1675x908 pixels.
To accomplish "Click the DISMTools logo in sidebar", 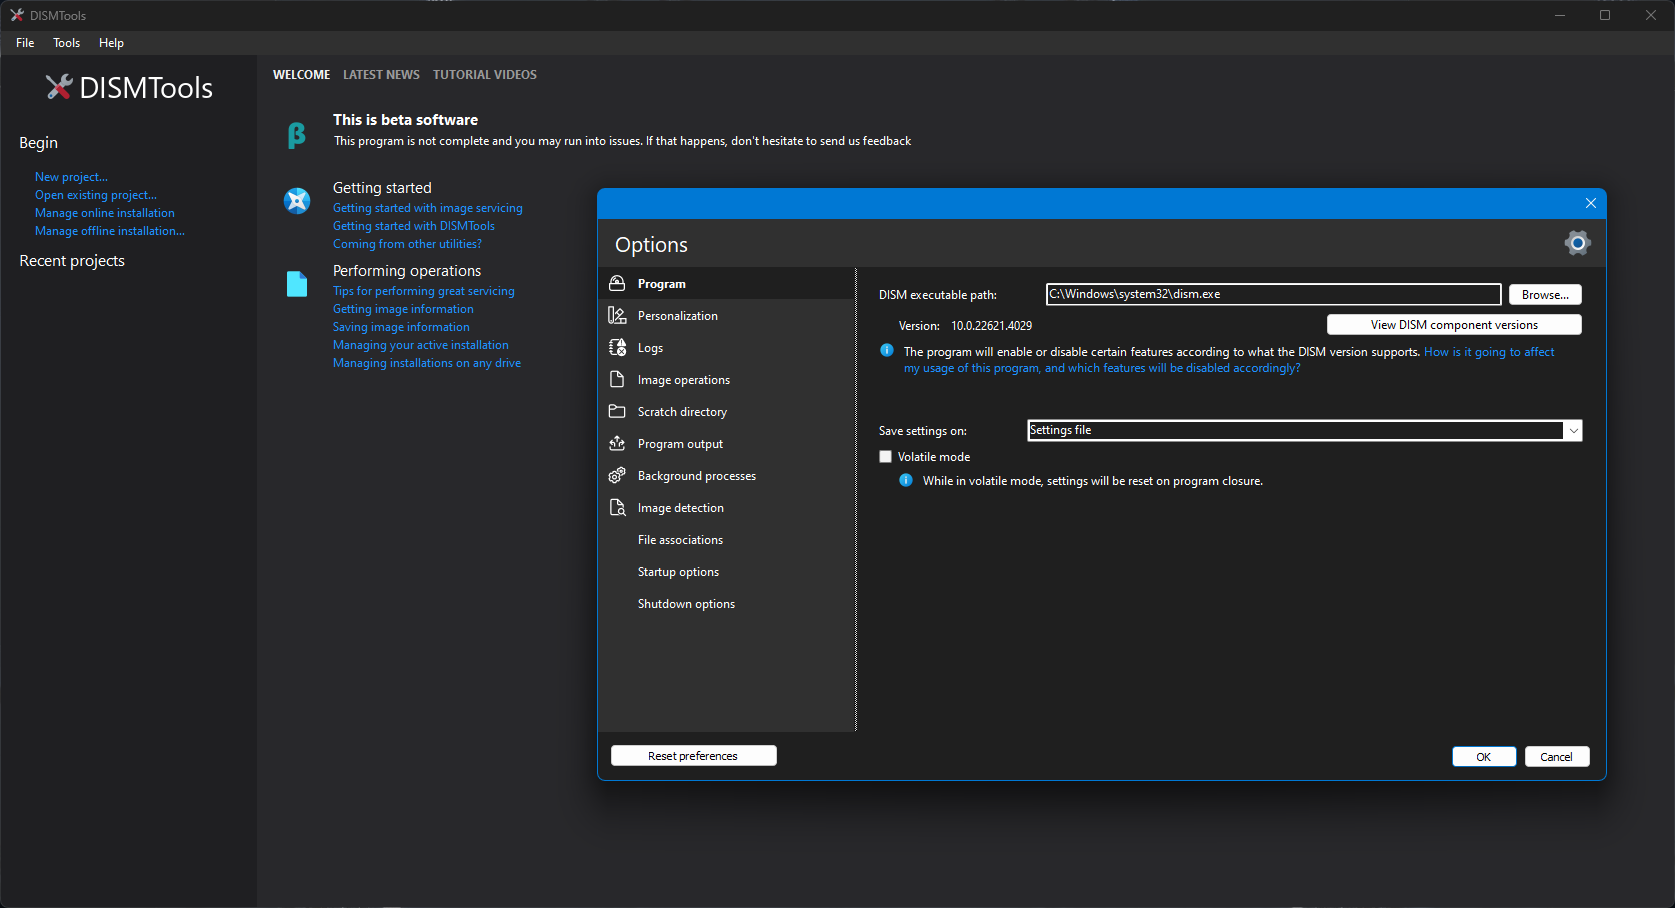I will tap(129, 88).
